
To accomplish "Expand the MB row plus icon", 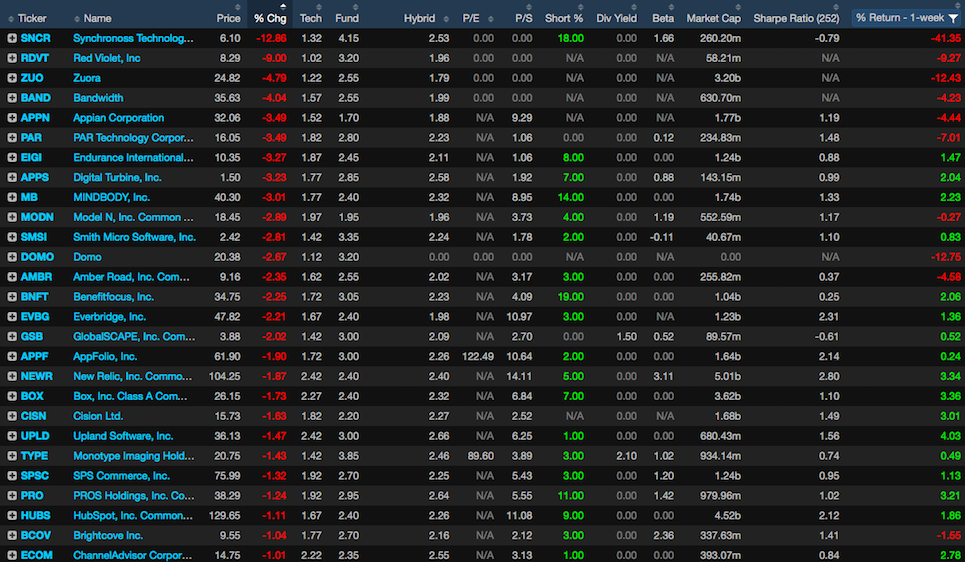I will 12,198.
